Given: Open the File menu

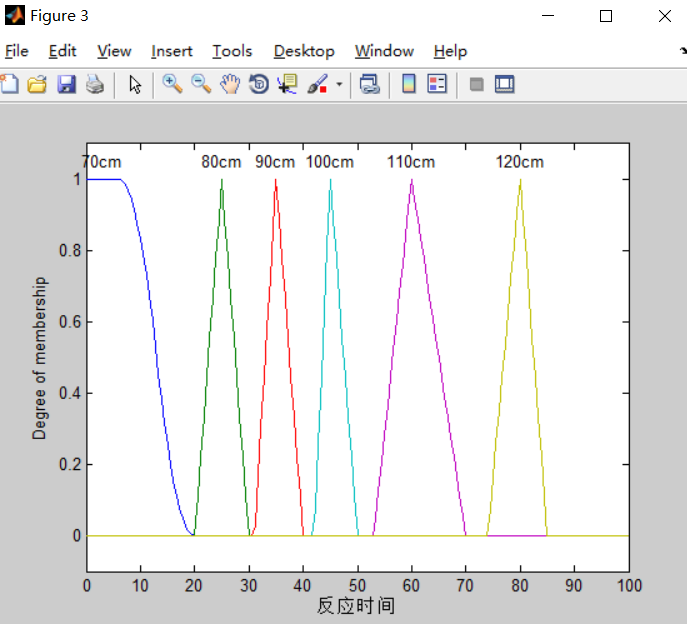Looking at the screenshot, I should pyautogui.click(x=17, y=51).
